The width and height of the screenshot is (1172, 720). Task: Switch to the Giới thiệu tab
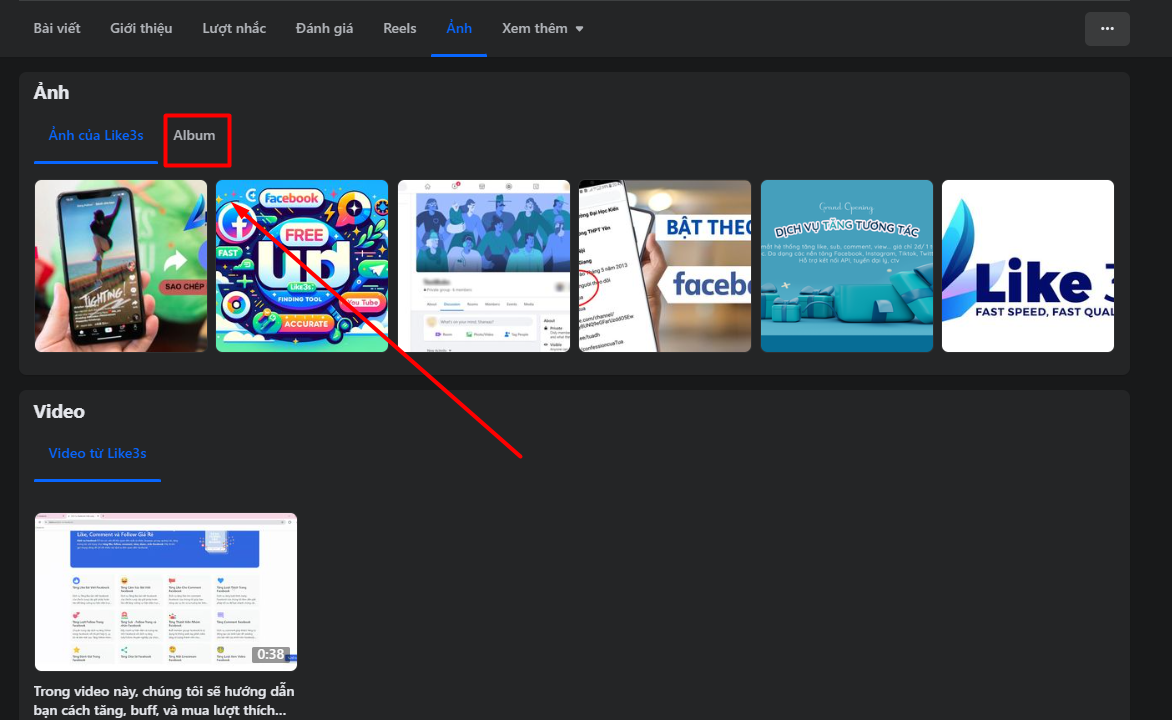141,28
